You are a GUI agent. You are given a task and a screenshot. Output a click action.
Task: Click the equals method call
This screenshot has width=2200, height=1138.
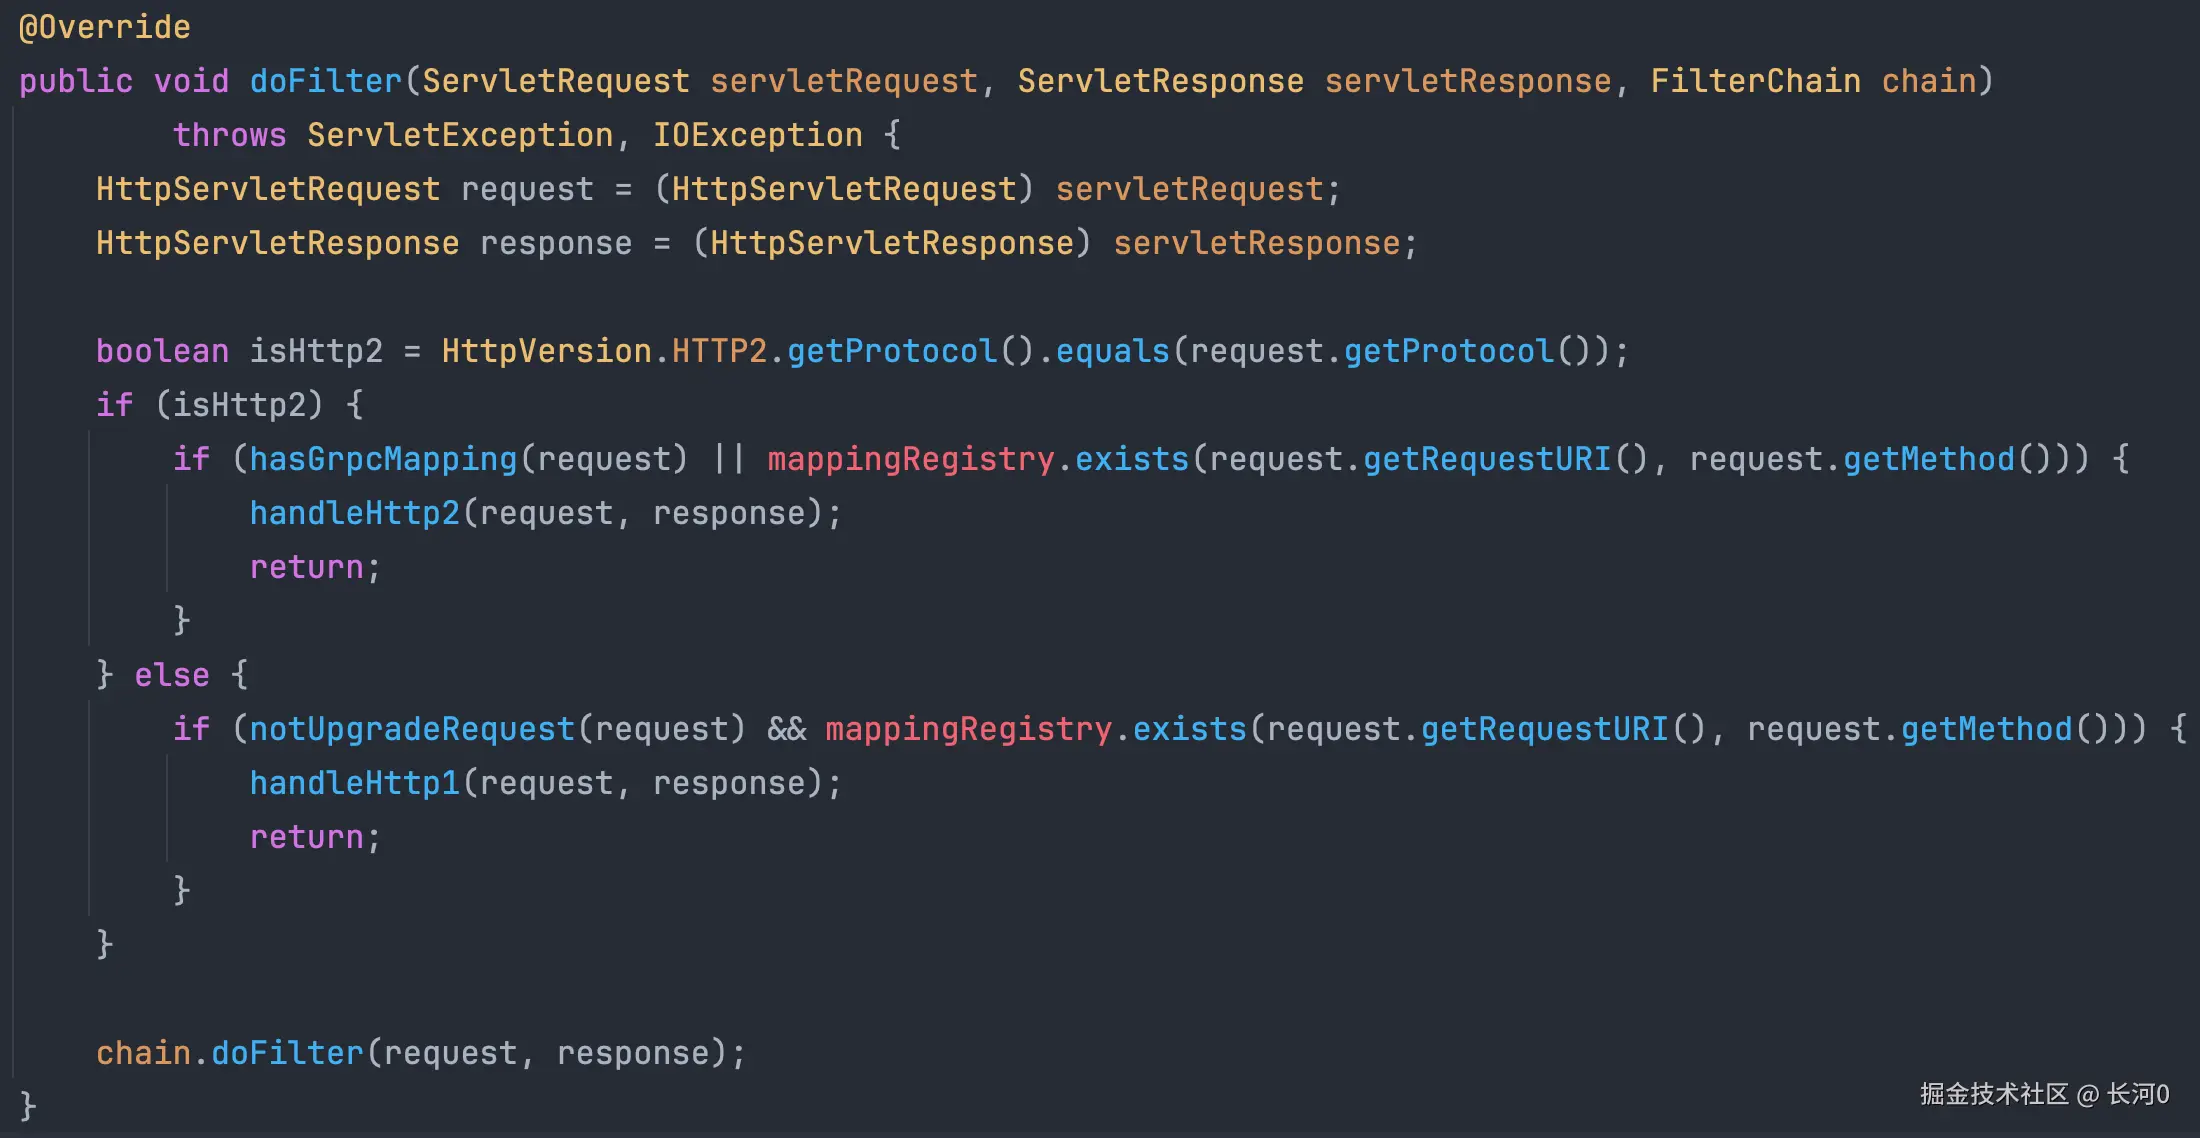(1112, 351)
